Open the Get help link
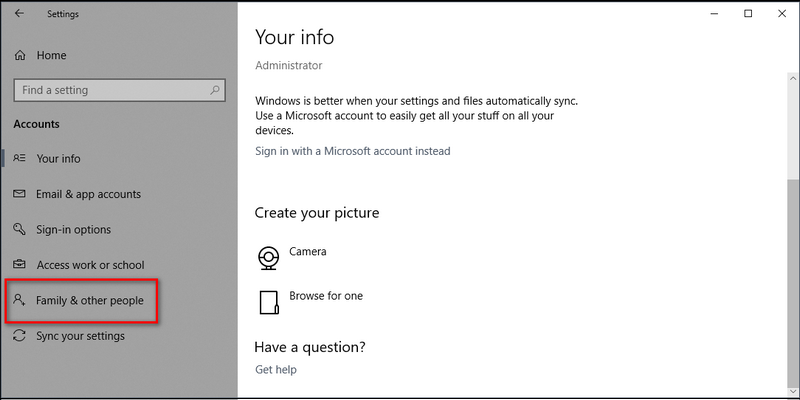The width and height of the screenshot is (800, 400). tap(275, 370)
